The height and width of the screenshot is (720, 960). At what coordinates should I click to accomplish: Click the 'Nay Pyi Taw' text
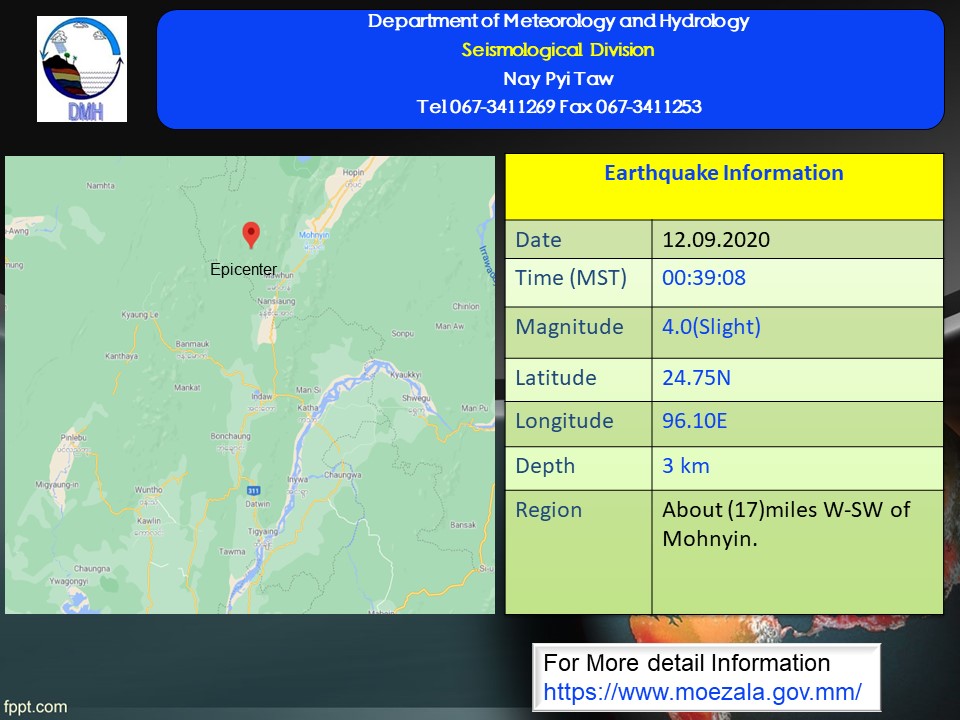pyautogui.click(x=558, y=78)
